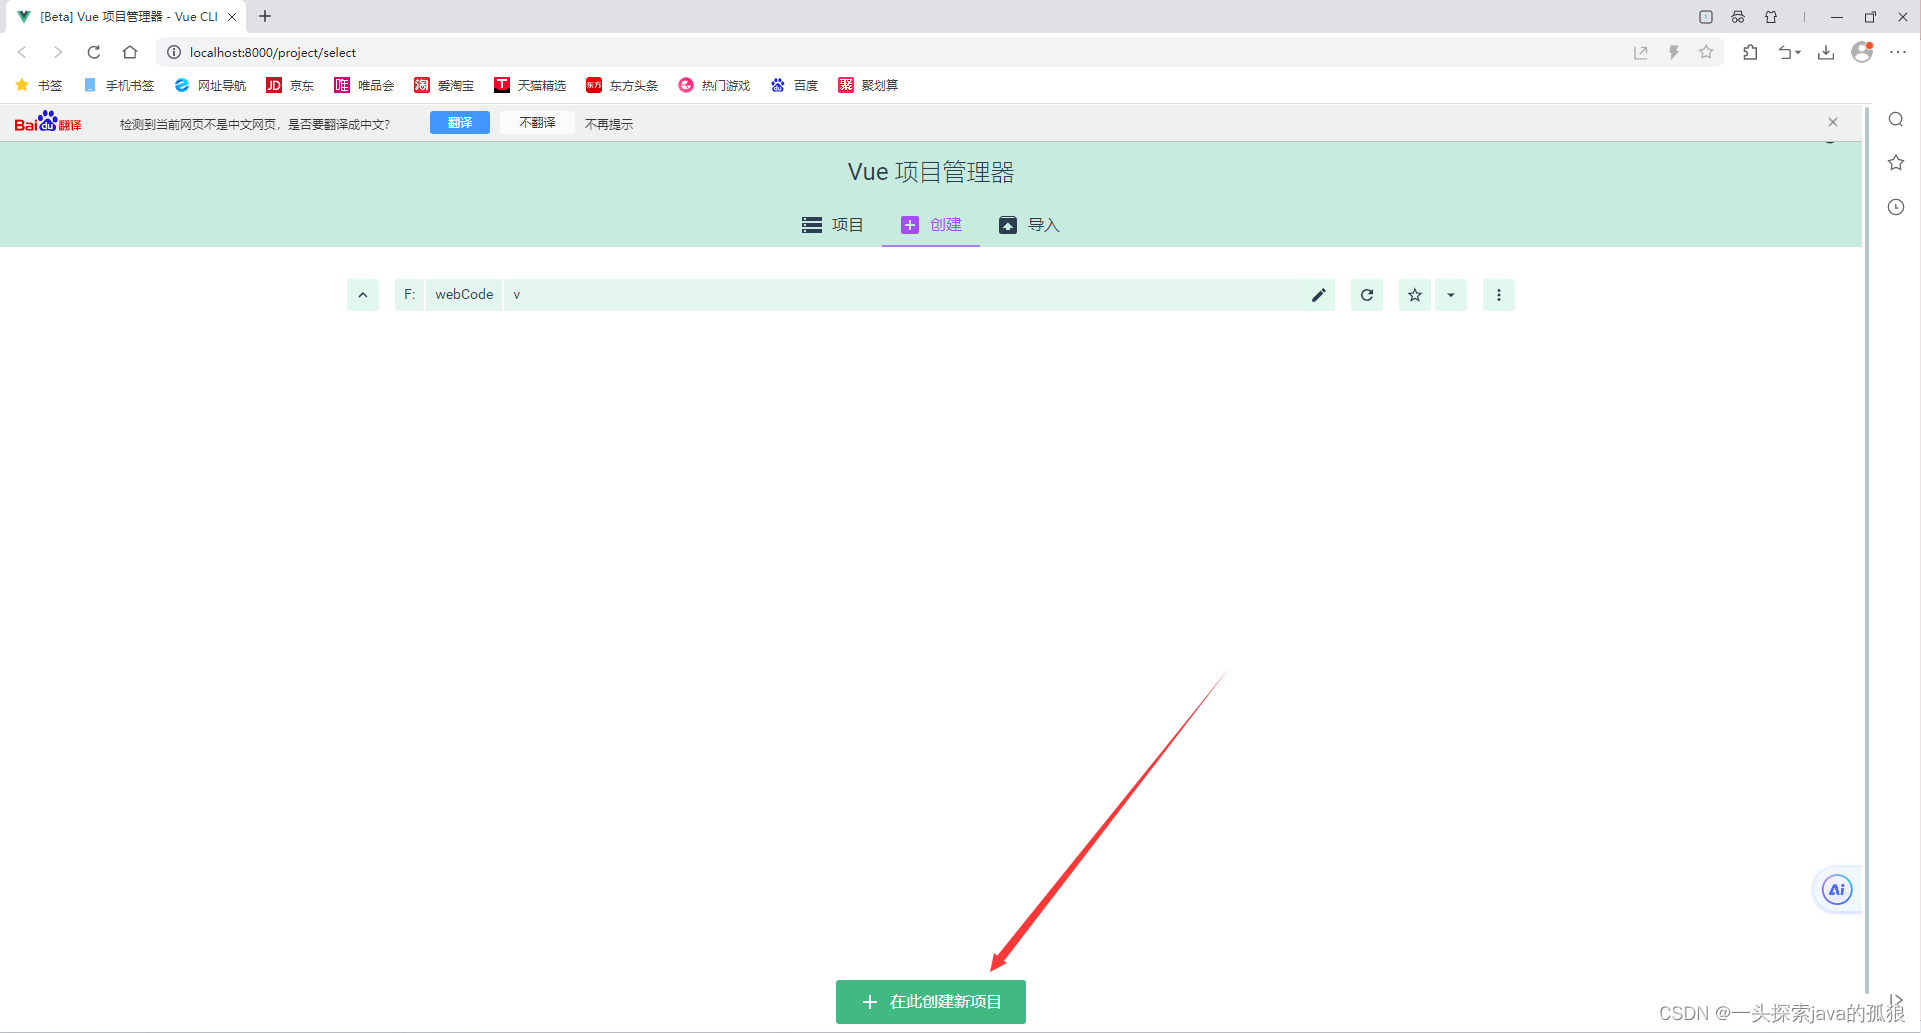This screenshot has height=1033, width=1921.
Task: Click the Baidu 翻译 logo
Action: coord(48,122)
